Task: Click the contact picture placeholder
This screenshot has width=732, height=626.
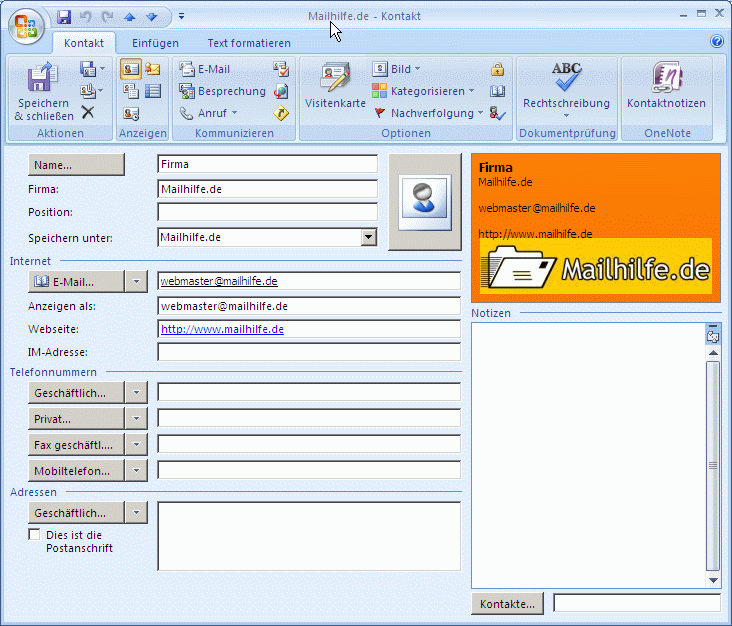Action: click(425, 202)
